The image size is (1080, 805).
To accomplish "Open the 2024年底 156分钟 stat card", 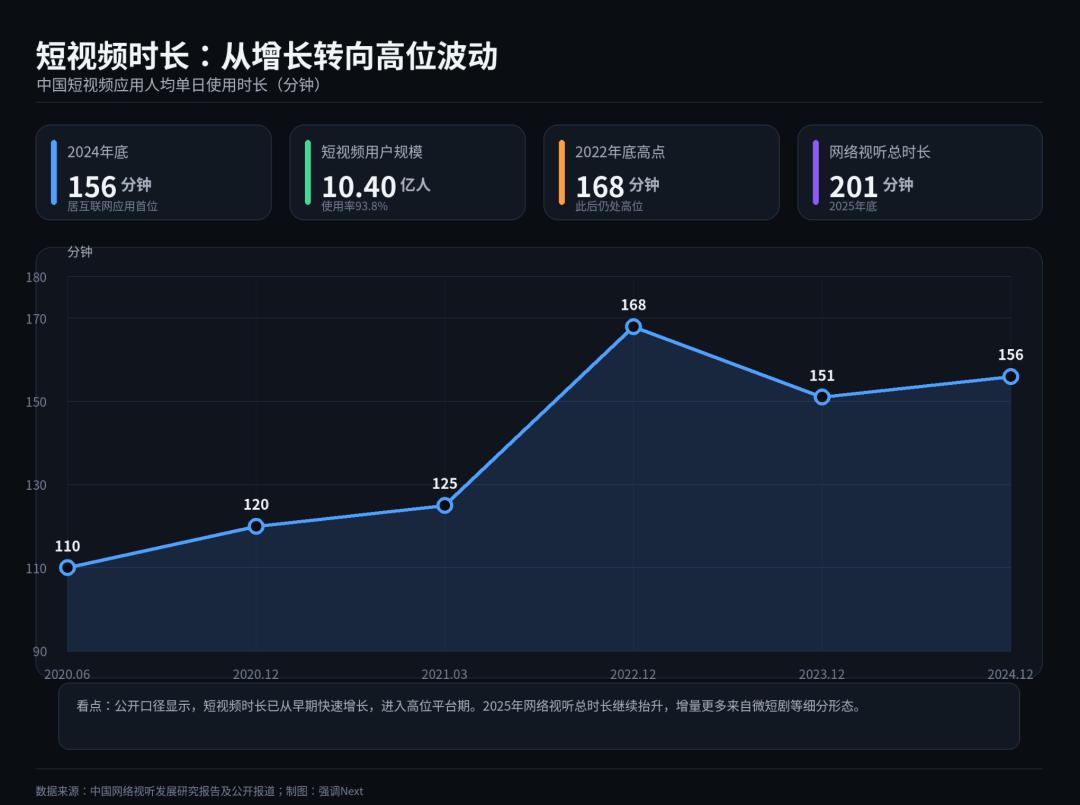I will (x=154, y=172).
